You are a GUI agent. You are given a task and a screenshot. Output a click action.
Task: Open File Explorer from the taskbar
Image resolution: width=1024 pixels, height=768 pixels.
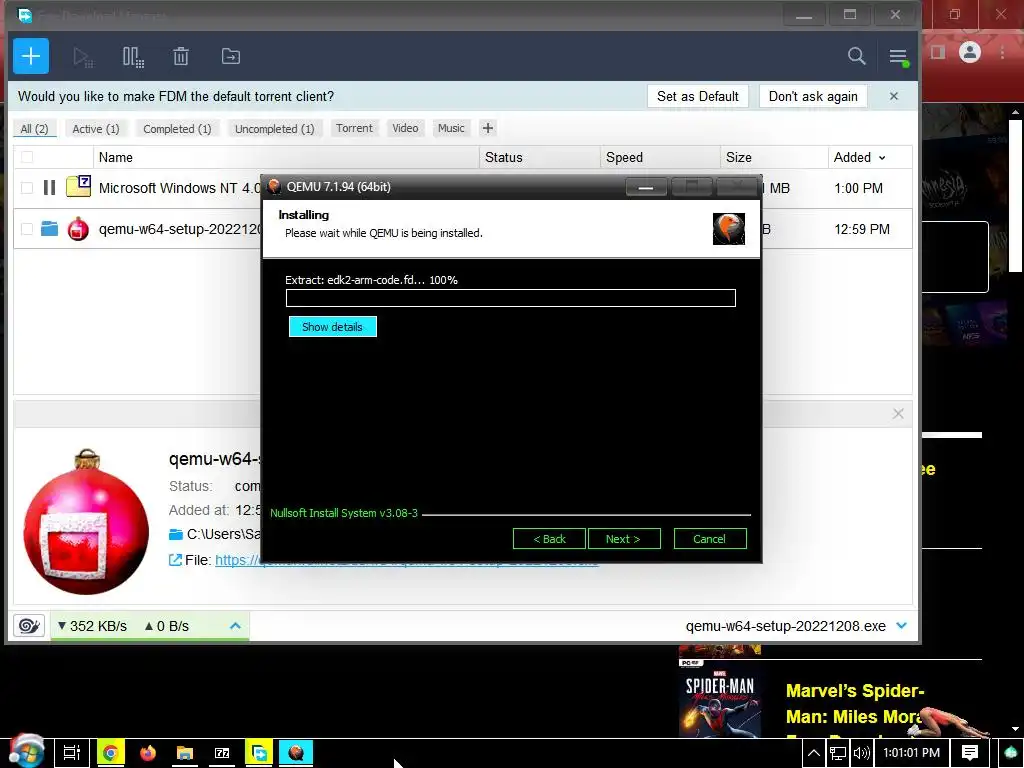(185, 753)
